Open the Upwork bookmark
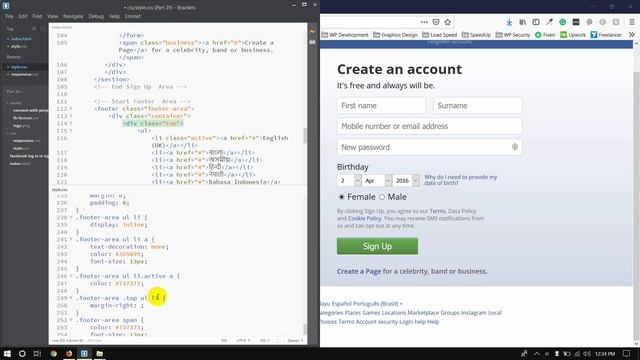 (x=573, y=35)
